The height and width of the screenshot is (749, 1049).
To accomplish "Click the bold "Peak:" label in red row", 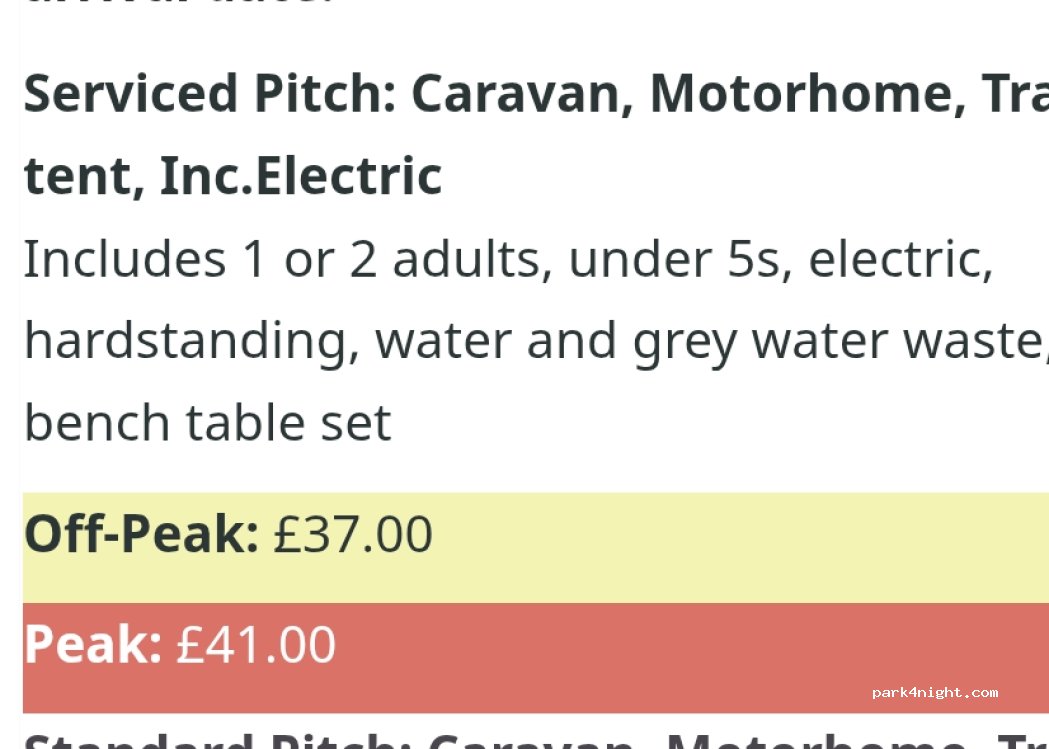I will coord(92,644).
